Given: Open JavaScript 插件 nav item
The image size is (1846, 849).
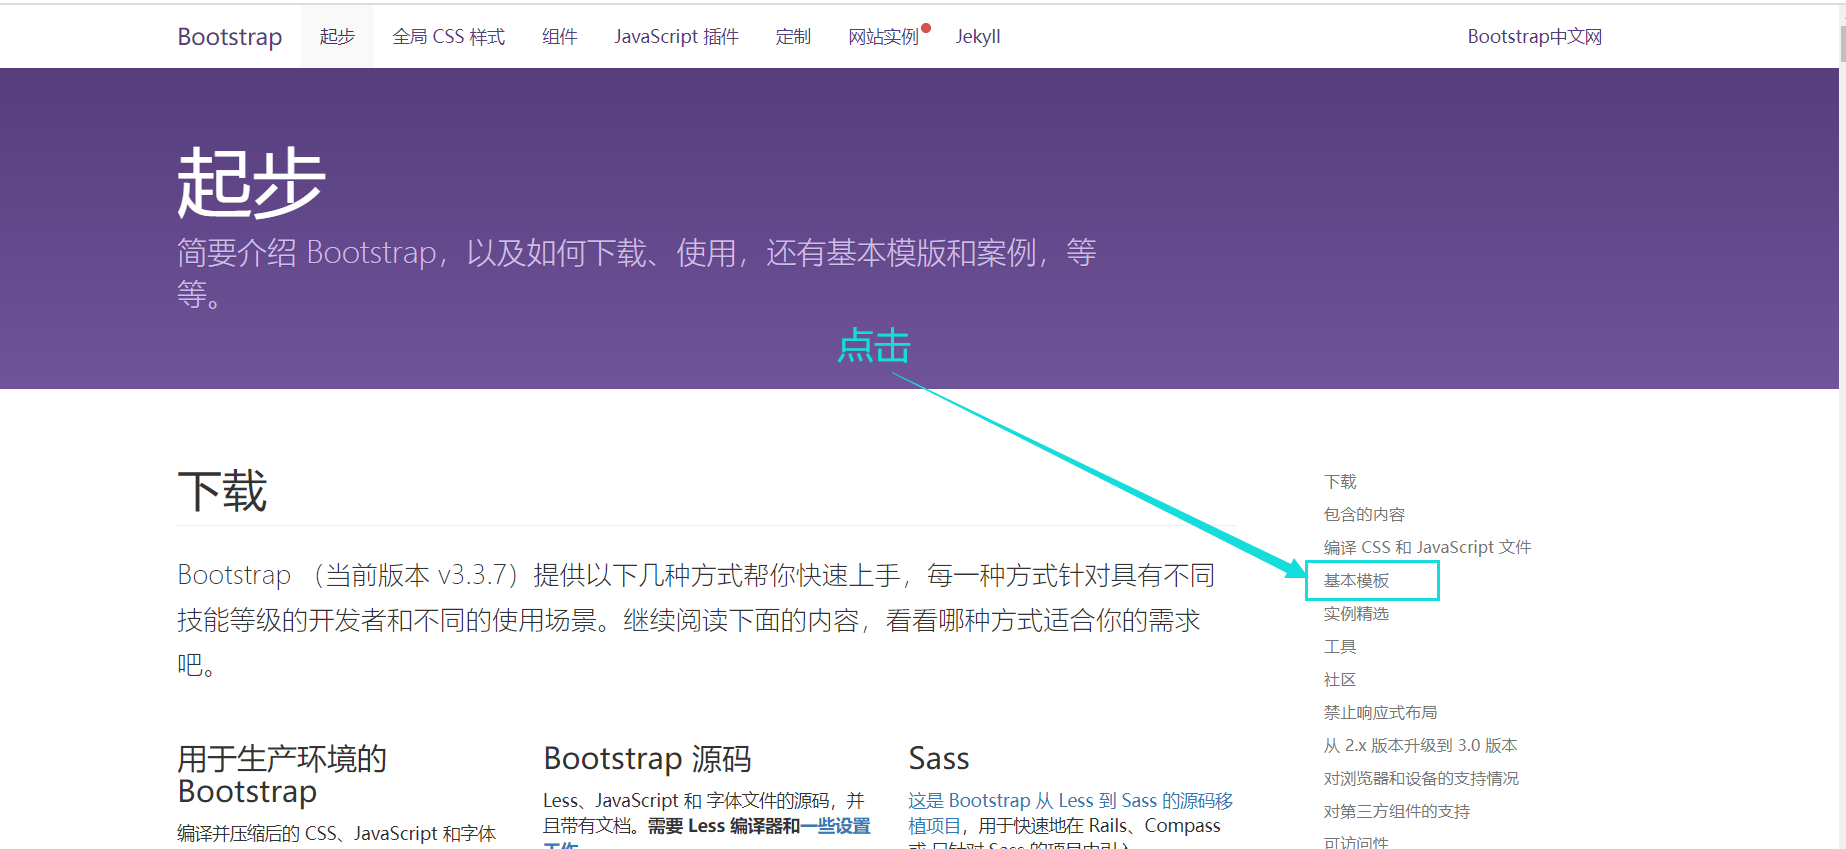Looking at the screenshot, I should pyautogui.click(x=676, y=37).
